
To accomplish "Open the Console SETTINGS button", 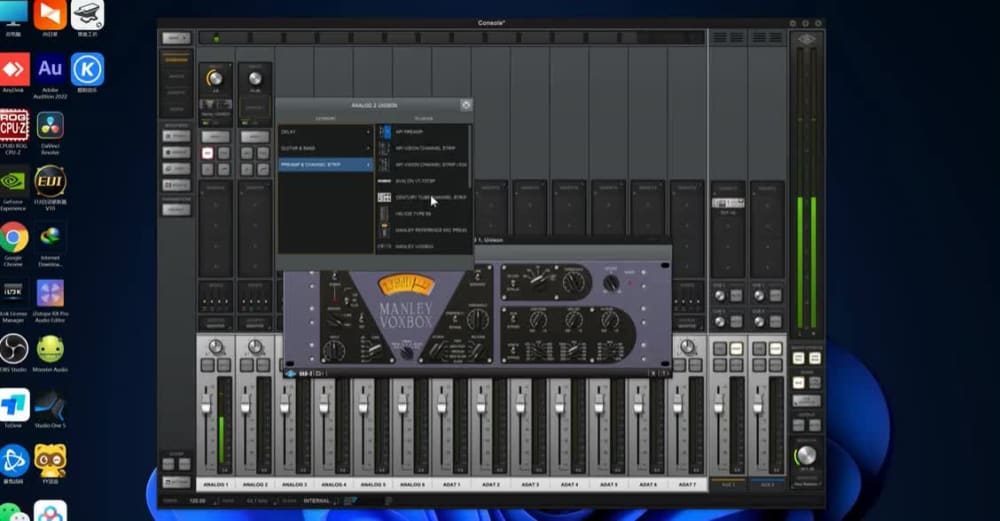I will (176, 483).
